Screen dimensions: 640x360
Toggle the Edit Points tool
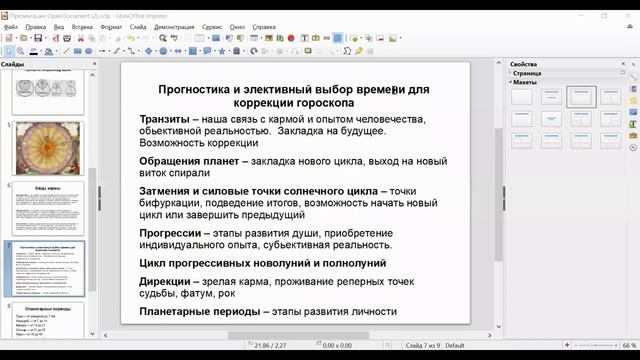pyautogui.click(x=347, y=51)
